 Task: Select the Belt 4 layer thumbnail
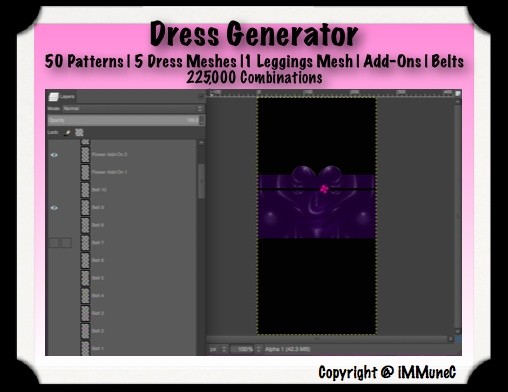pyautogui.click(x=85, y=296)
